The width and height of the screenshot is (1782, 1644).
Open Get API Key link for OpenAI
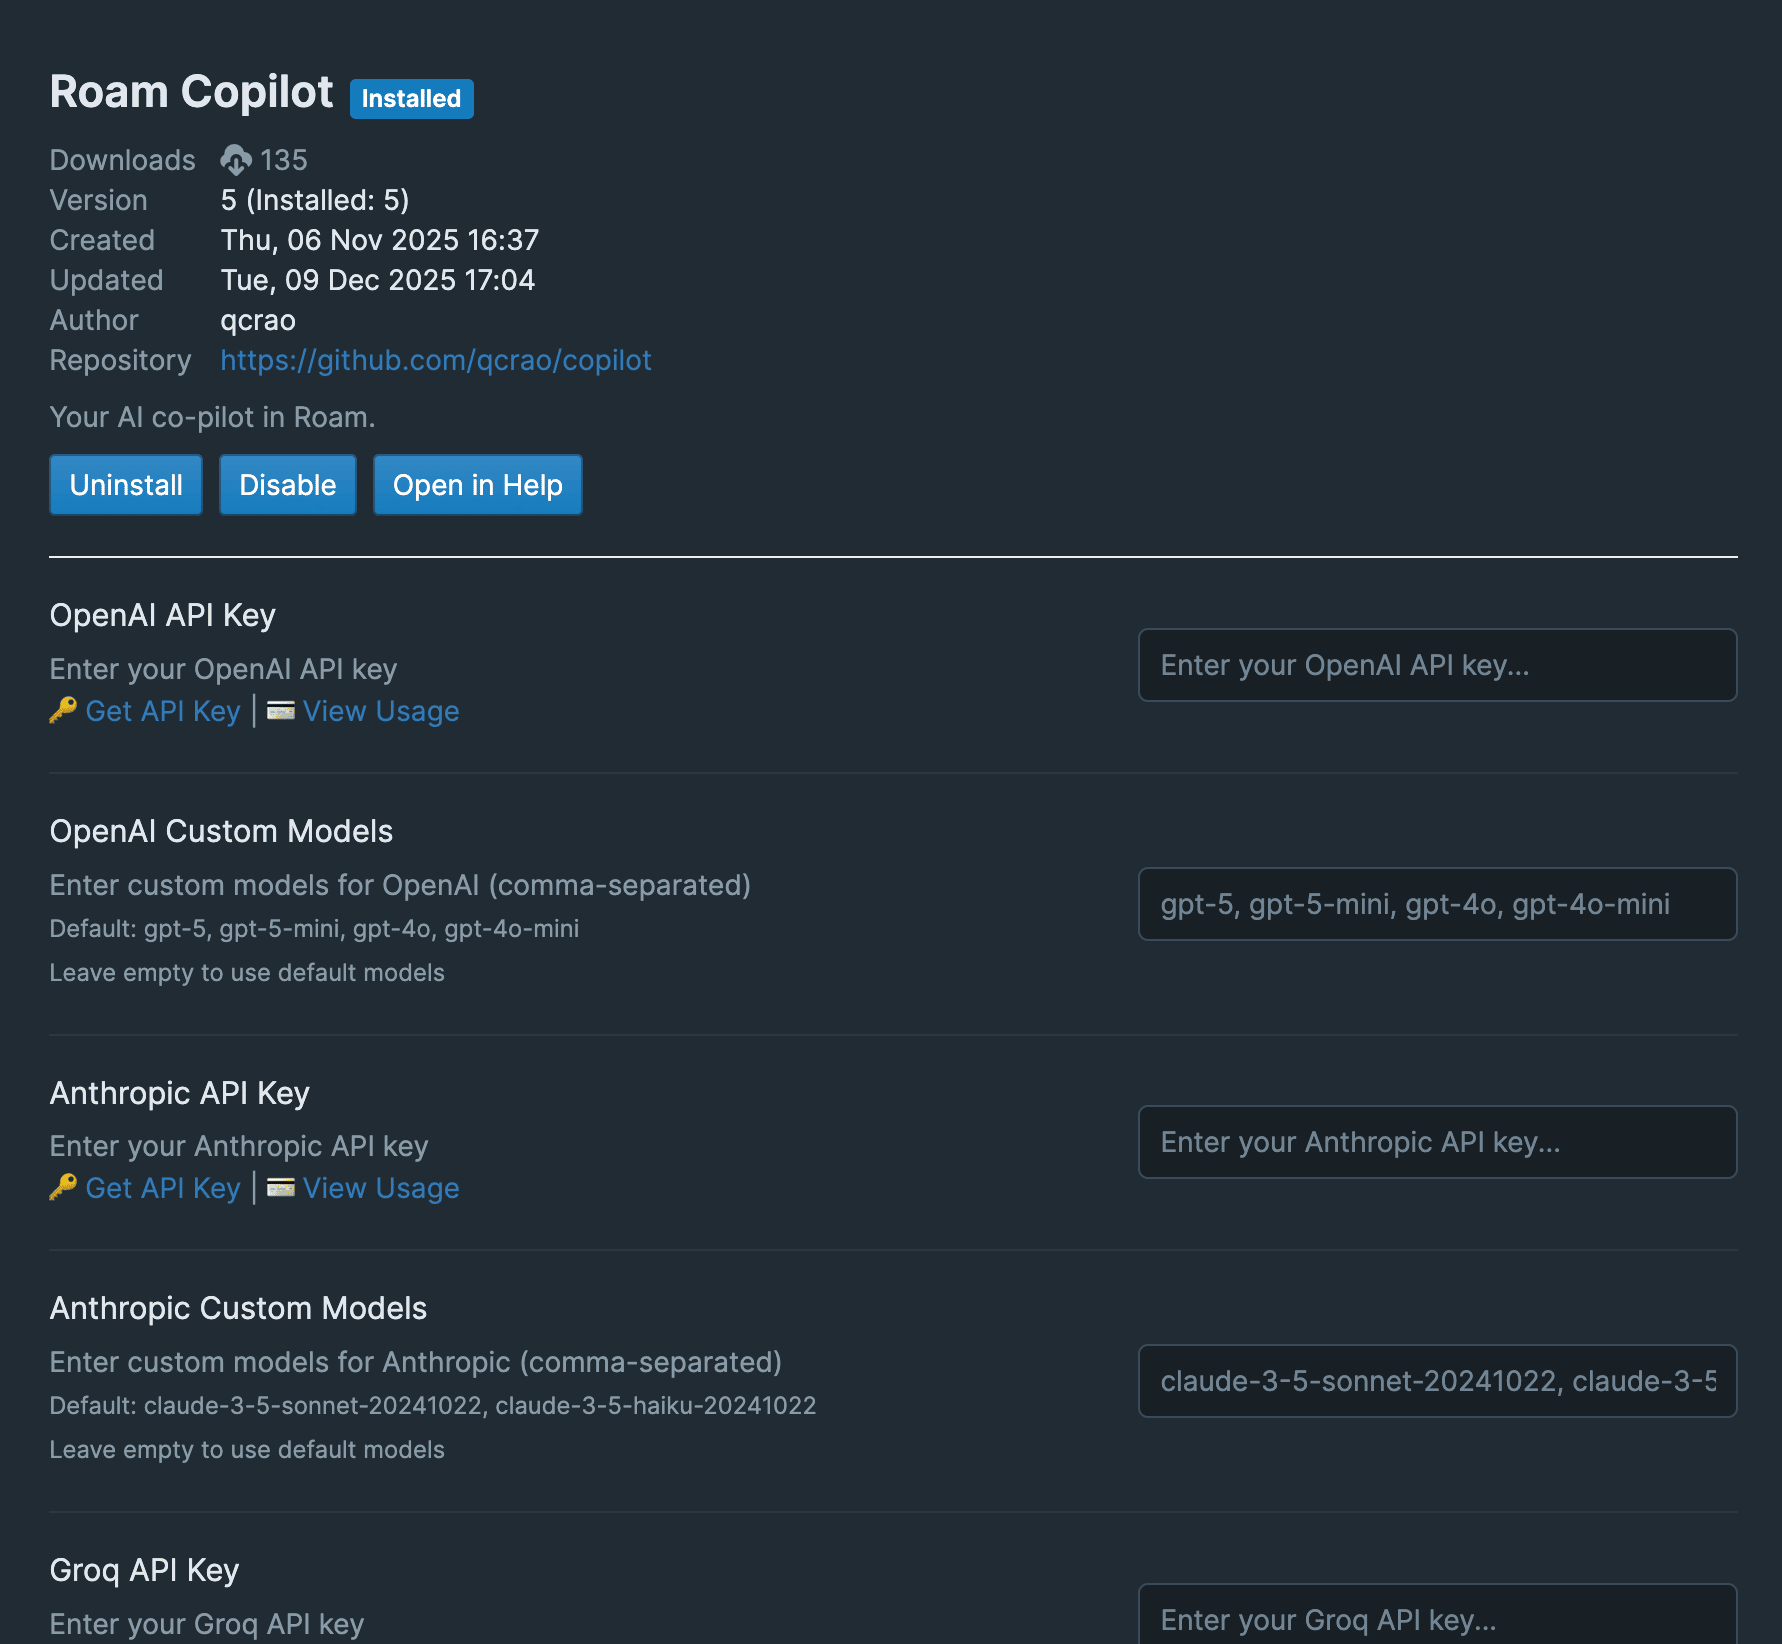(x=163, y=711)
